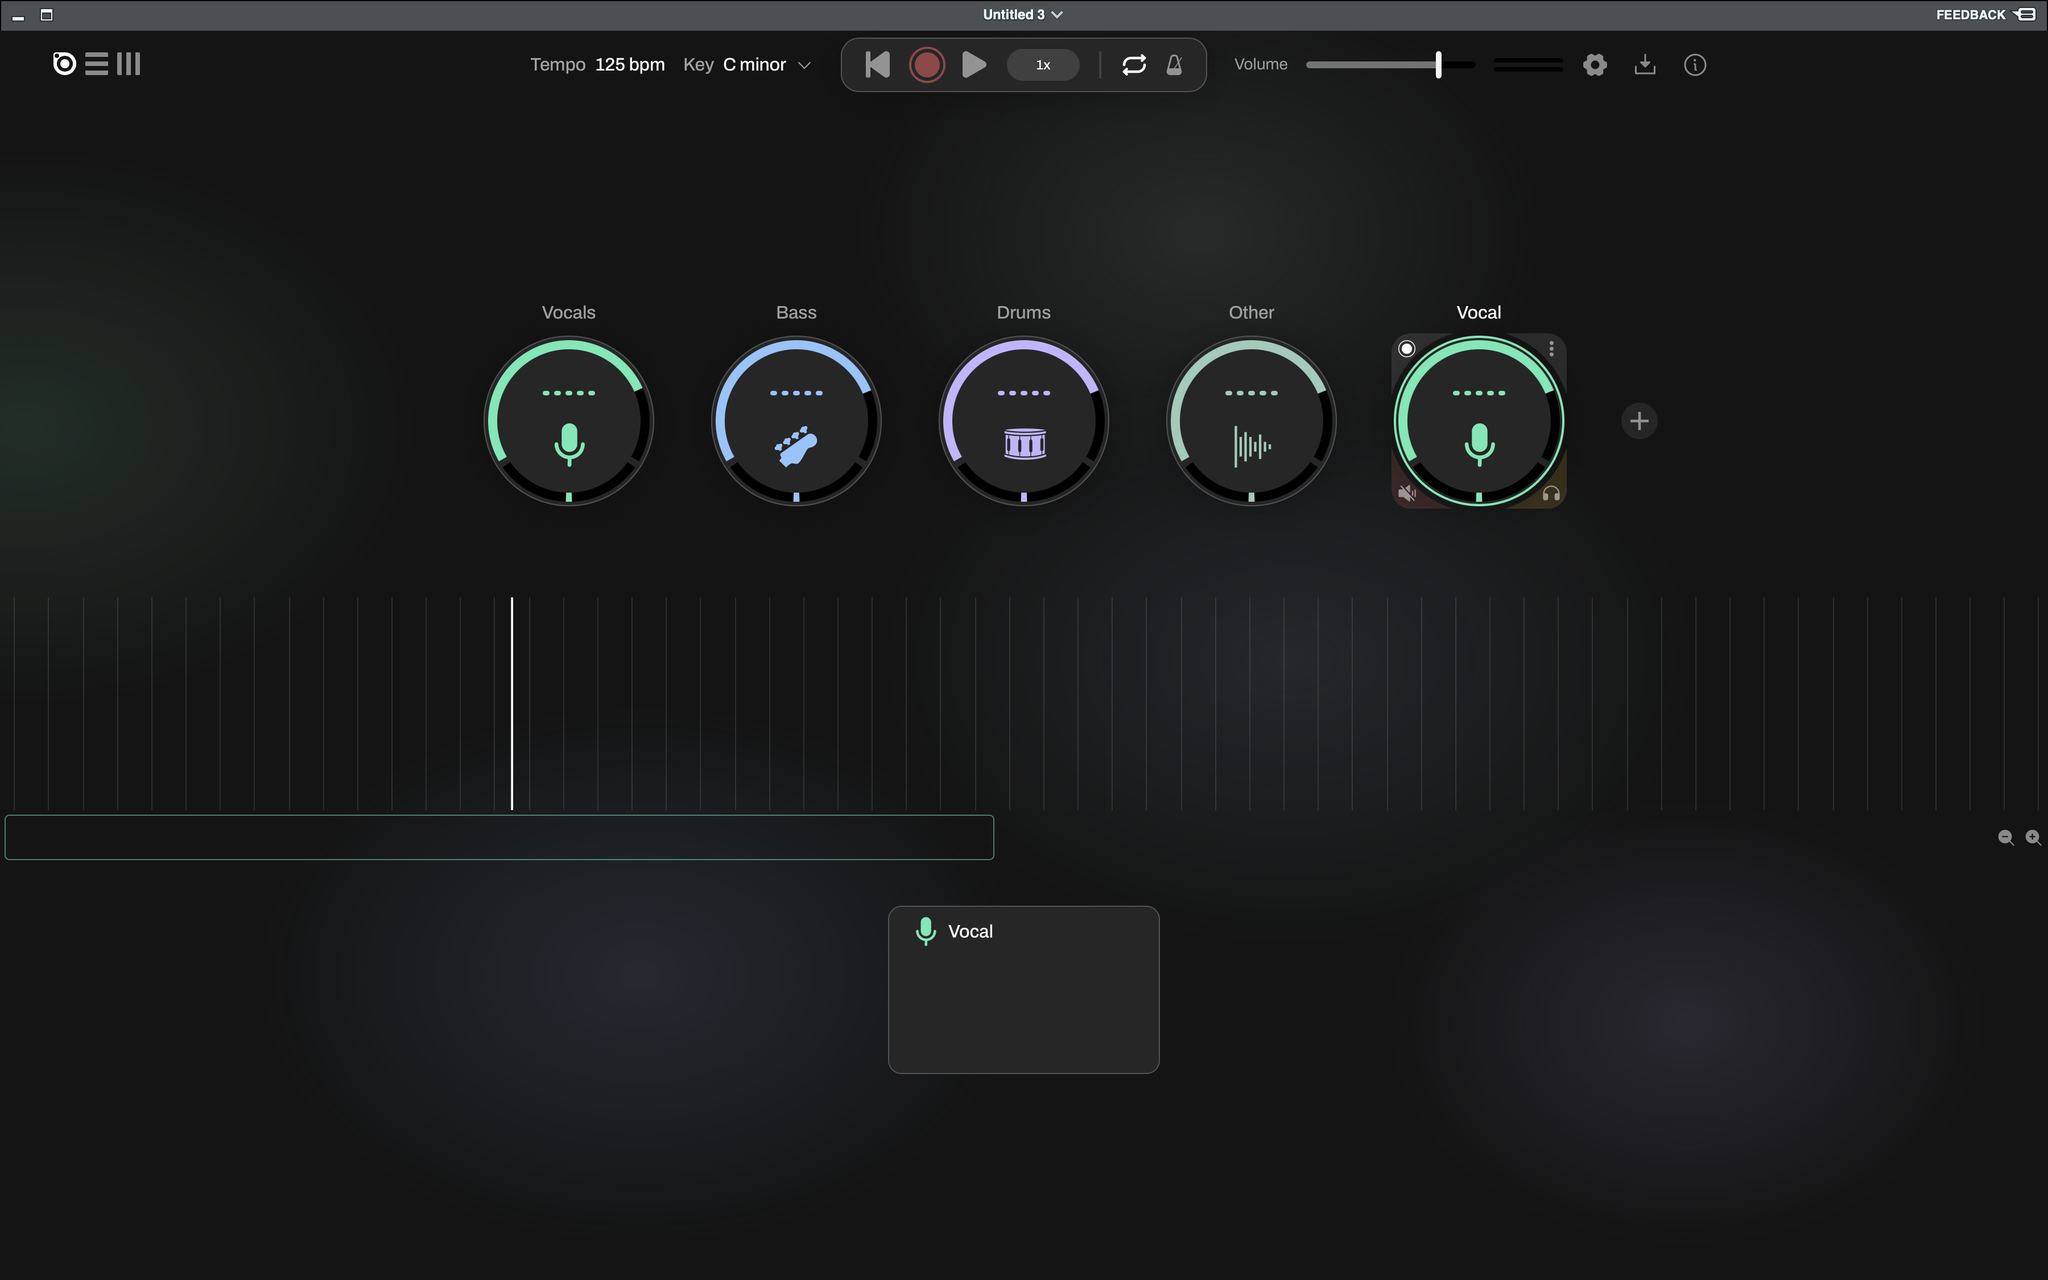Toggle loop playback
This screenshot has height=1280, width=2048.
click(1134, 65)
